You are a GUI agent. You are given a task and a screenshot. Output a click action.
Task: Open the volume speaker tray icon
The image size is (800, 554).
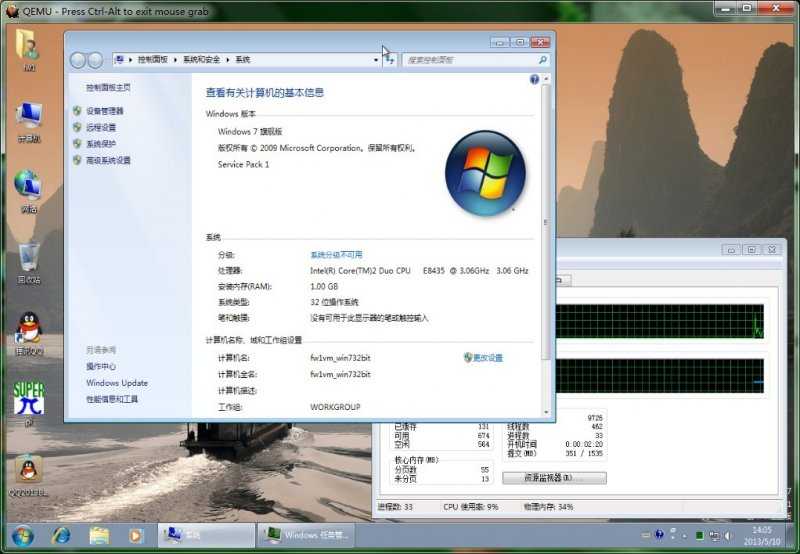pos(729,535)
